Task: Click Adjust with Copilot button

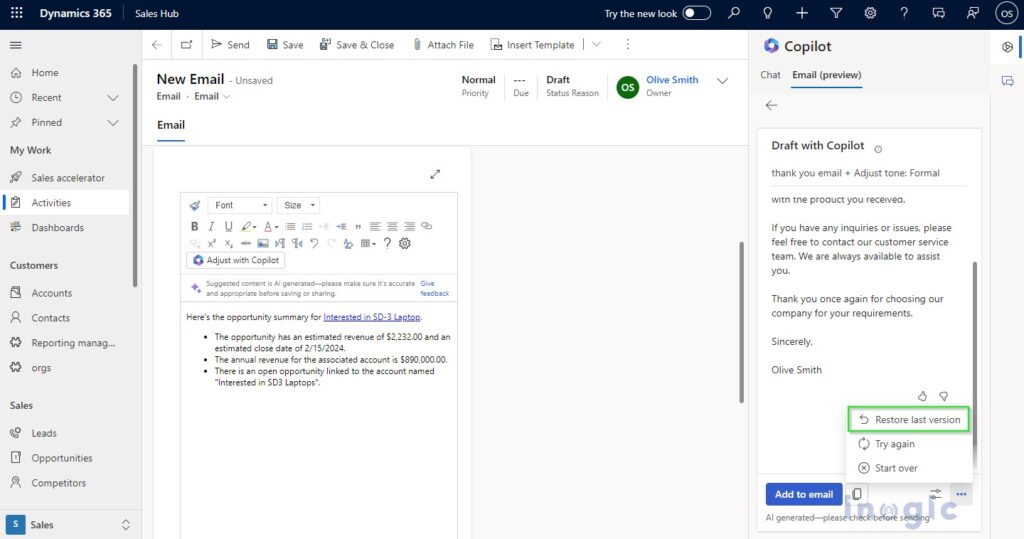Action: coord(236,260)
